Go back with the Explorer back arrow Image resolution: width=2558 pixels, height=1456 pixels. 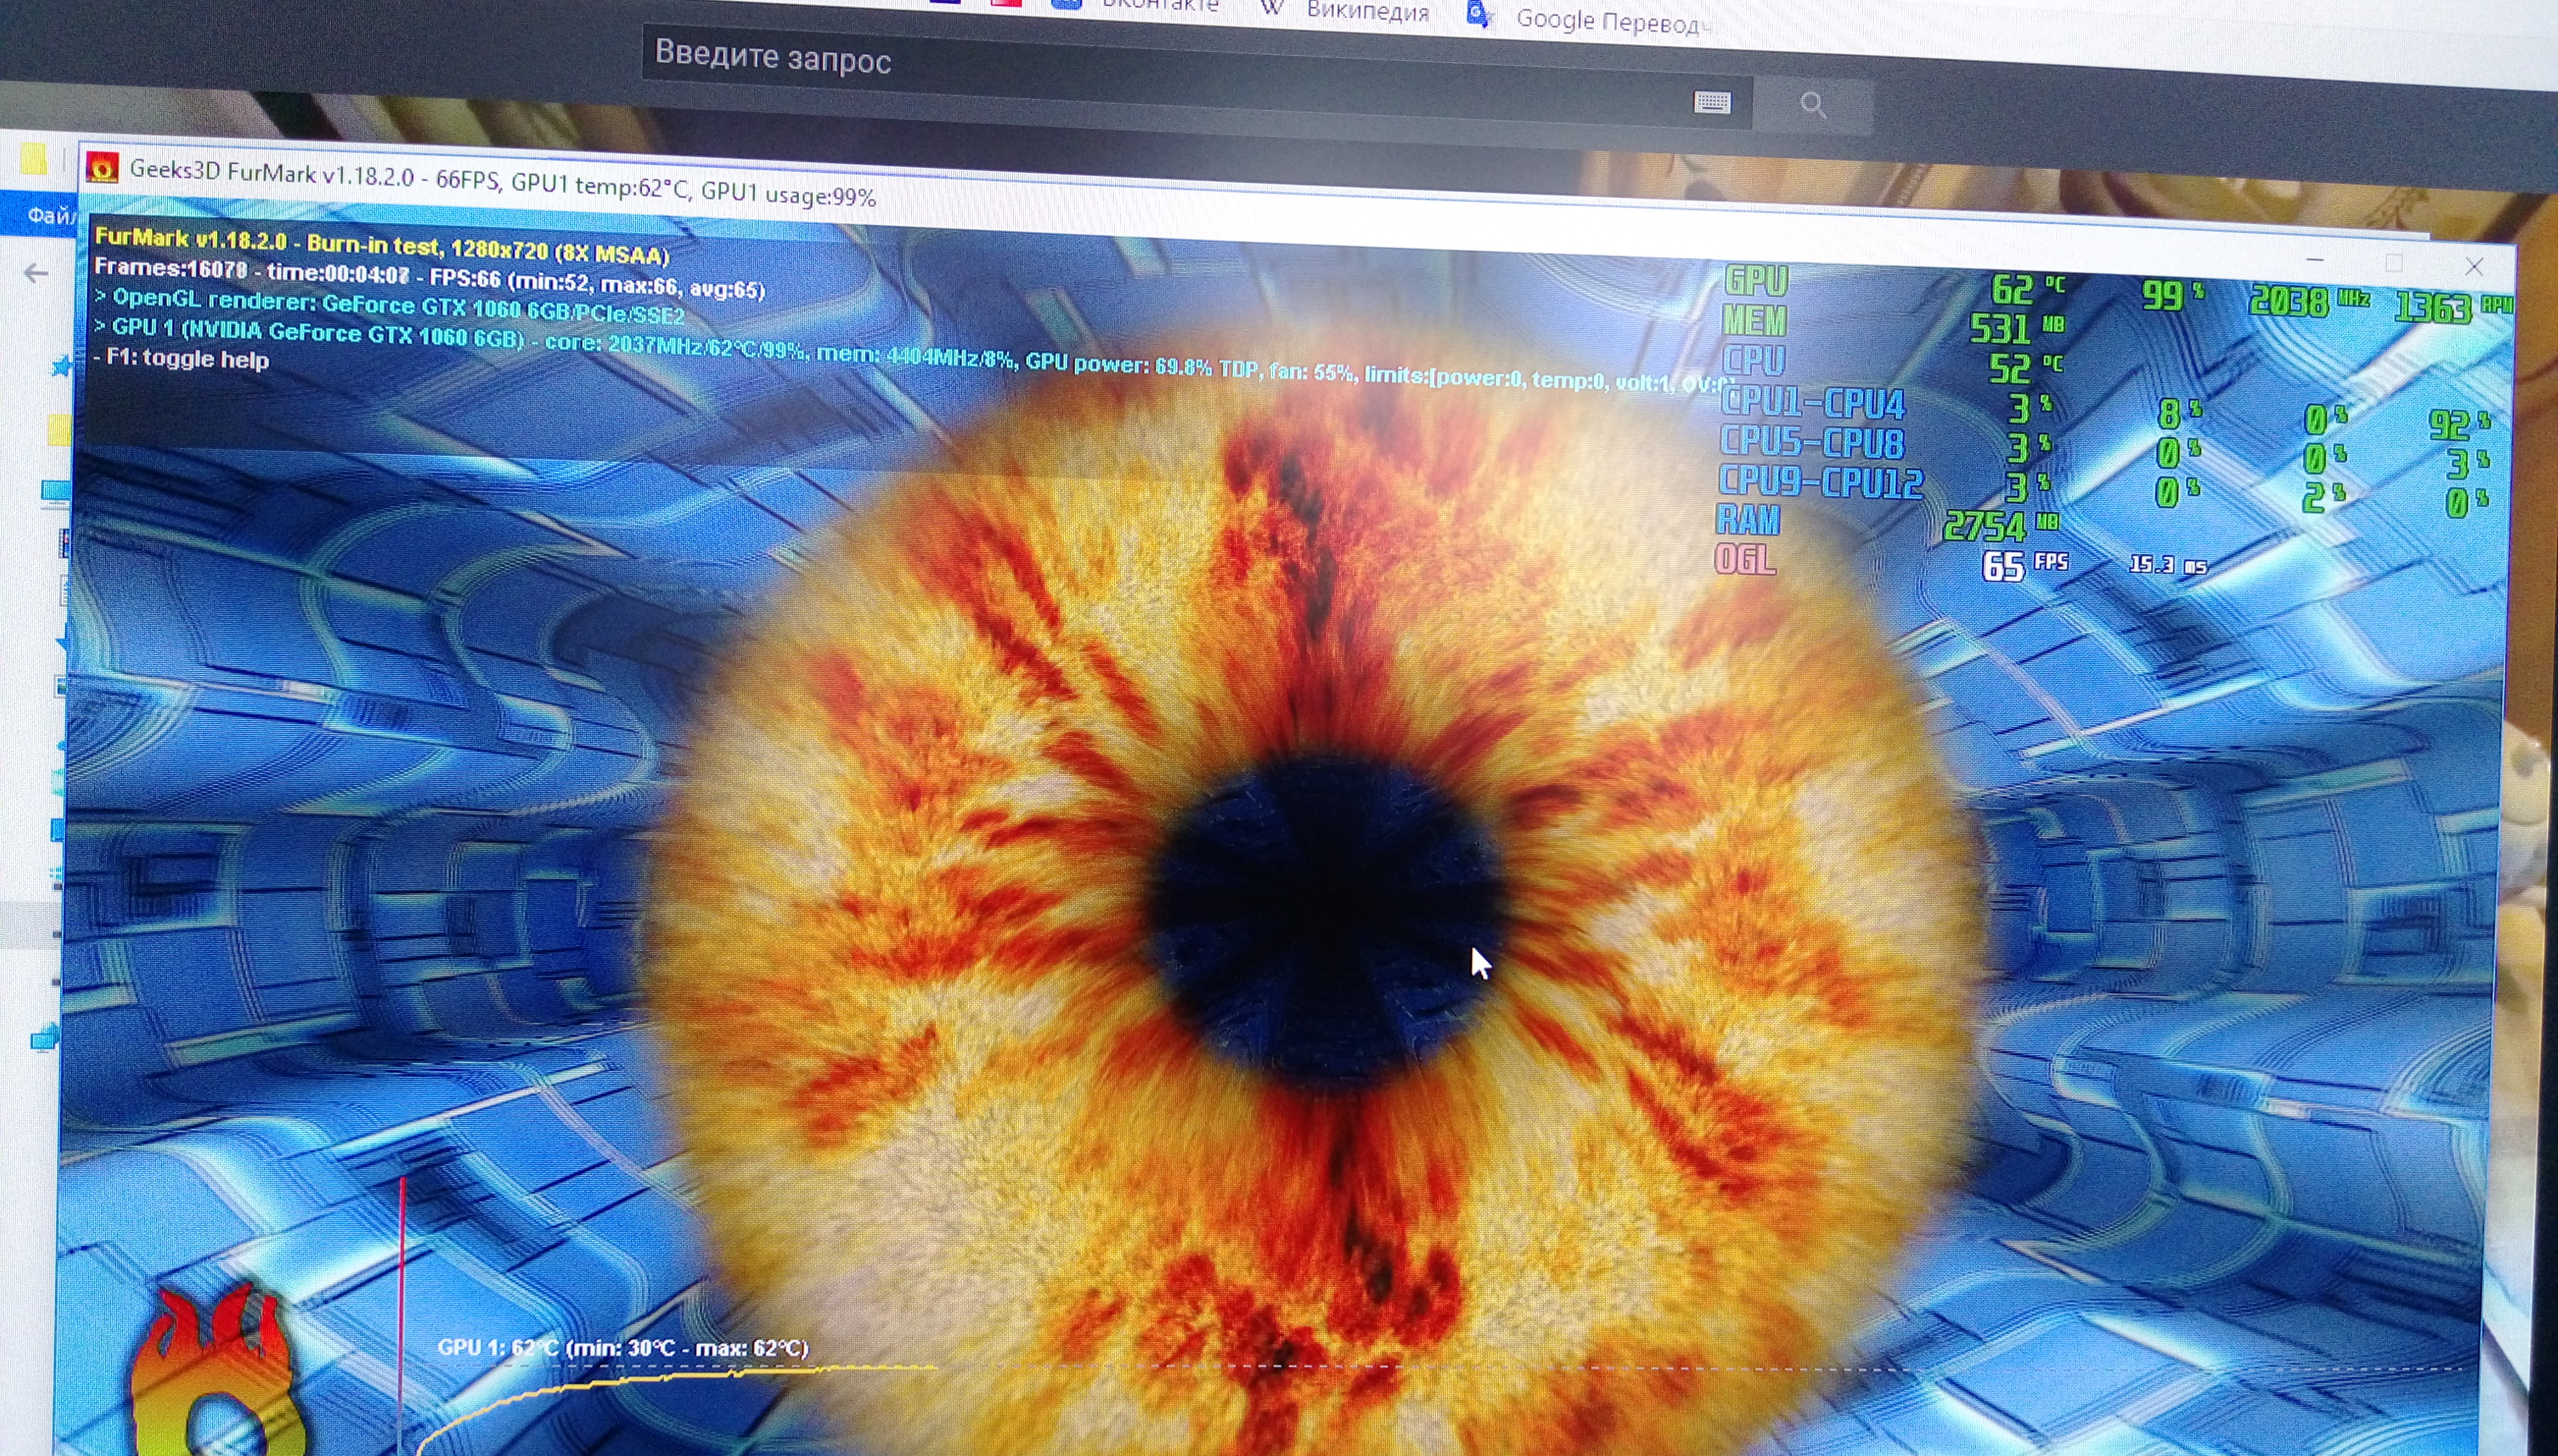pos(36,272)
